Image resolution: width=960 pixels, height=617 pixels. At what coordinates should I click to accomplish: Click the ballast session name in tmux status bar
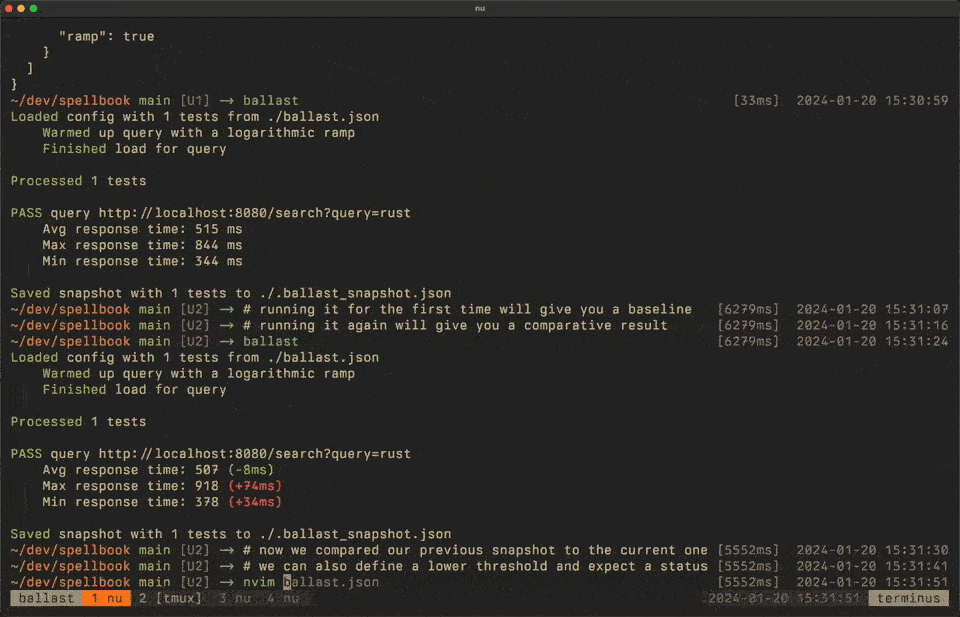(x=45, y=597)
